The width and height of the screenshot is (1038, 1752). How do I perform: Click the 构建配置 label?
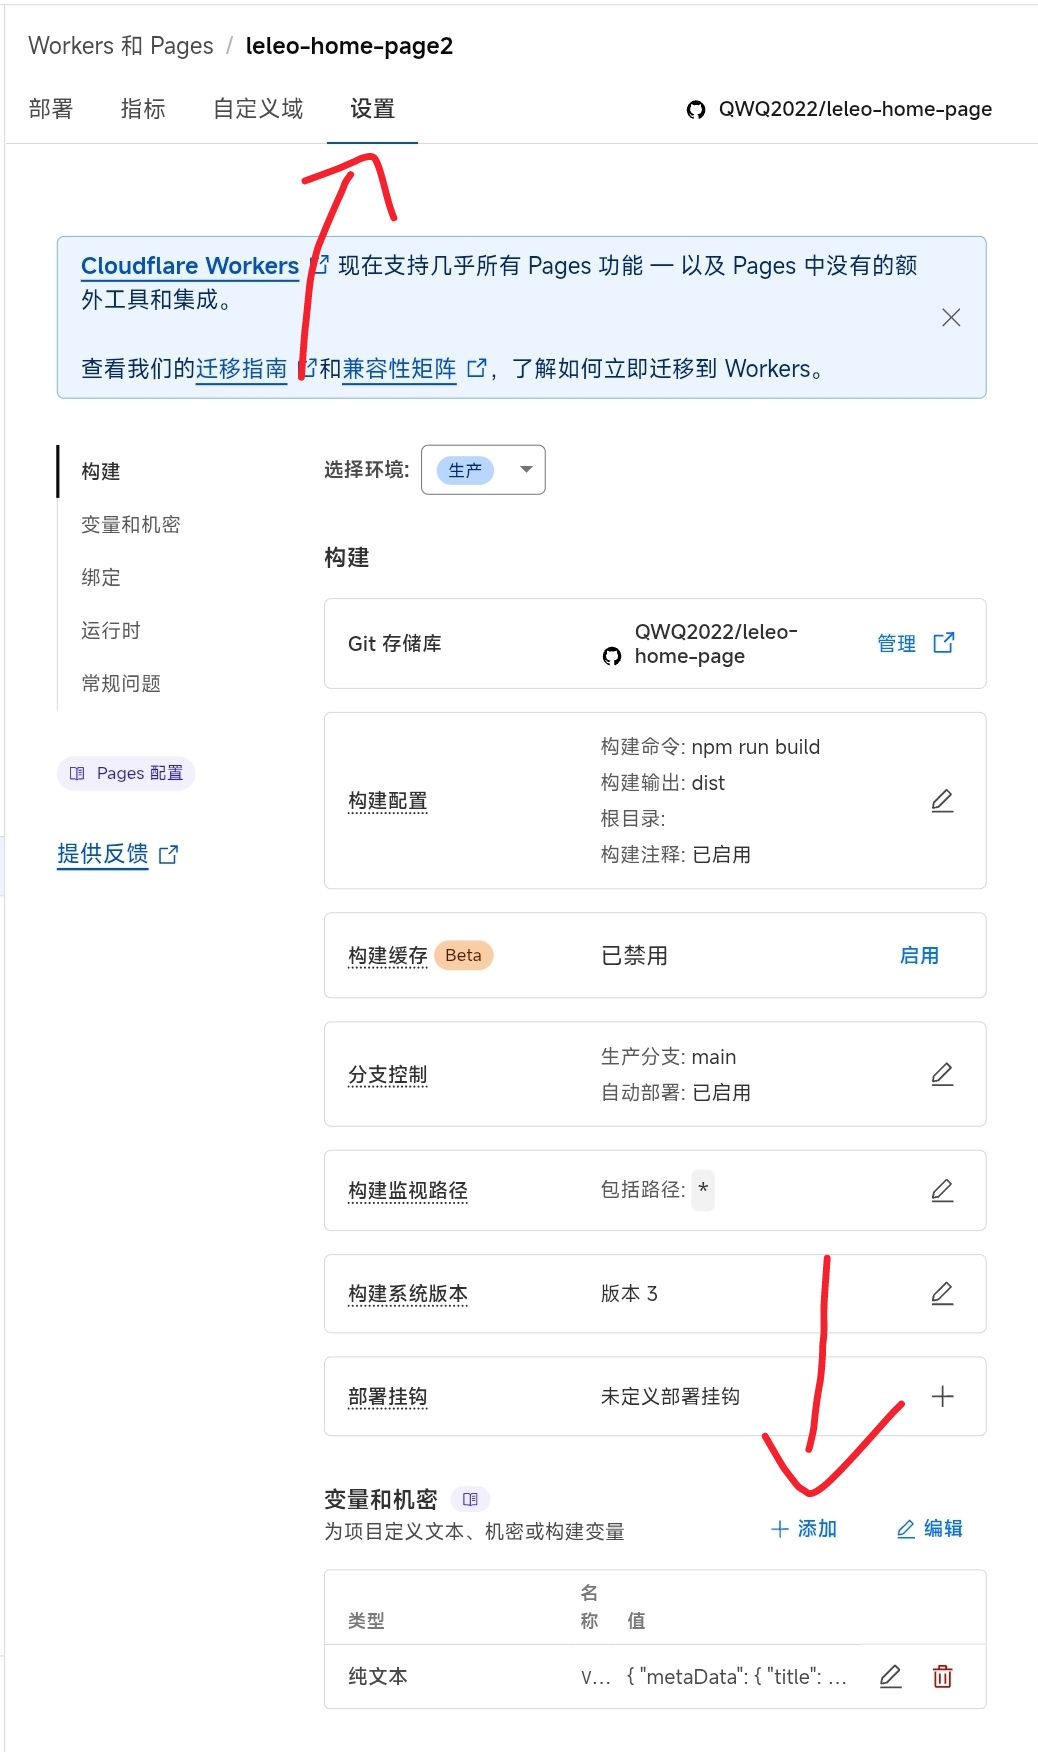click(x=388, y=801)
